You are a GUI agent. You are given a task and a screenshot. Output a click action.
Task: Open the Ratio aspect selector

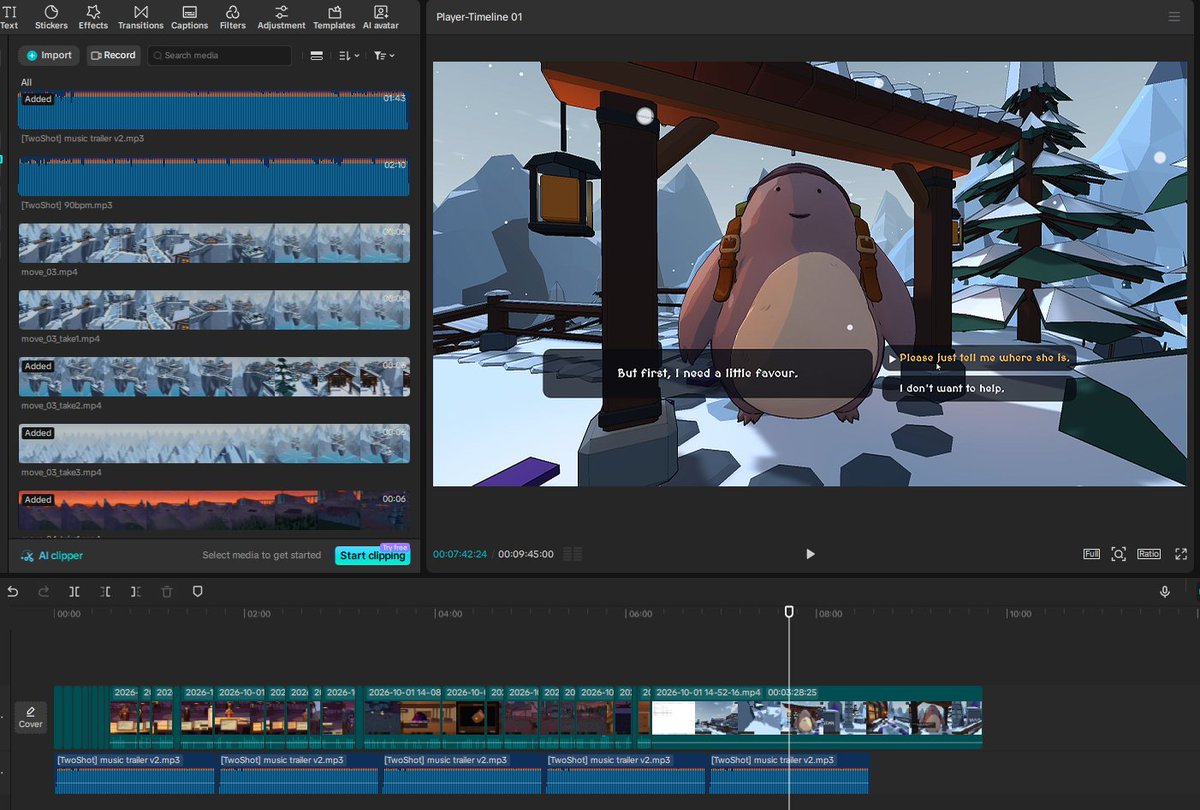click(1149, 554)
